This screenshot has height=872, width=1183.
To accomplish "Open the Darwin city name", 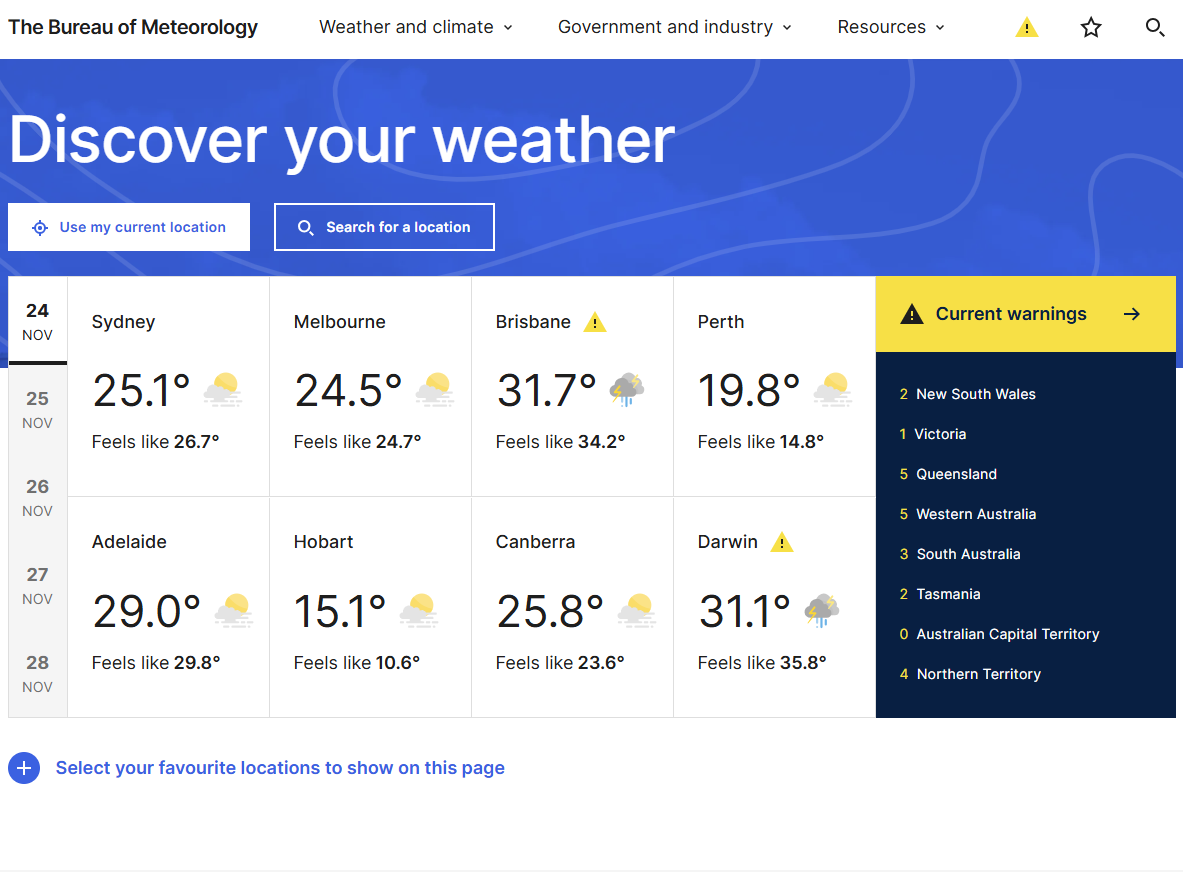I will pyautogui.click(x=727, y=542).
